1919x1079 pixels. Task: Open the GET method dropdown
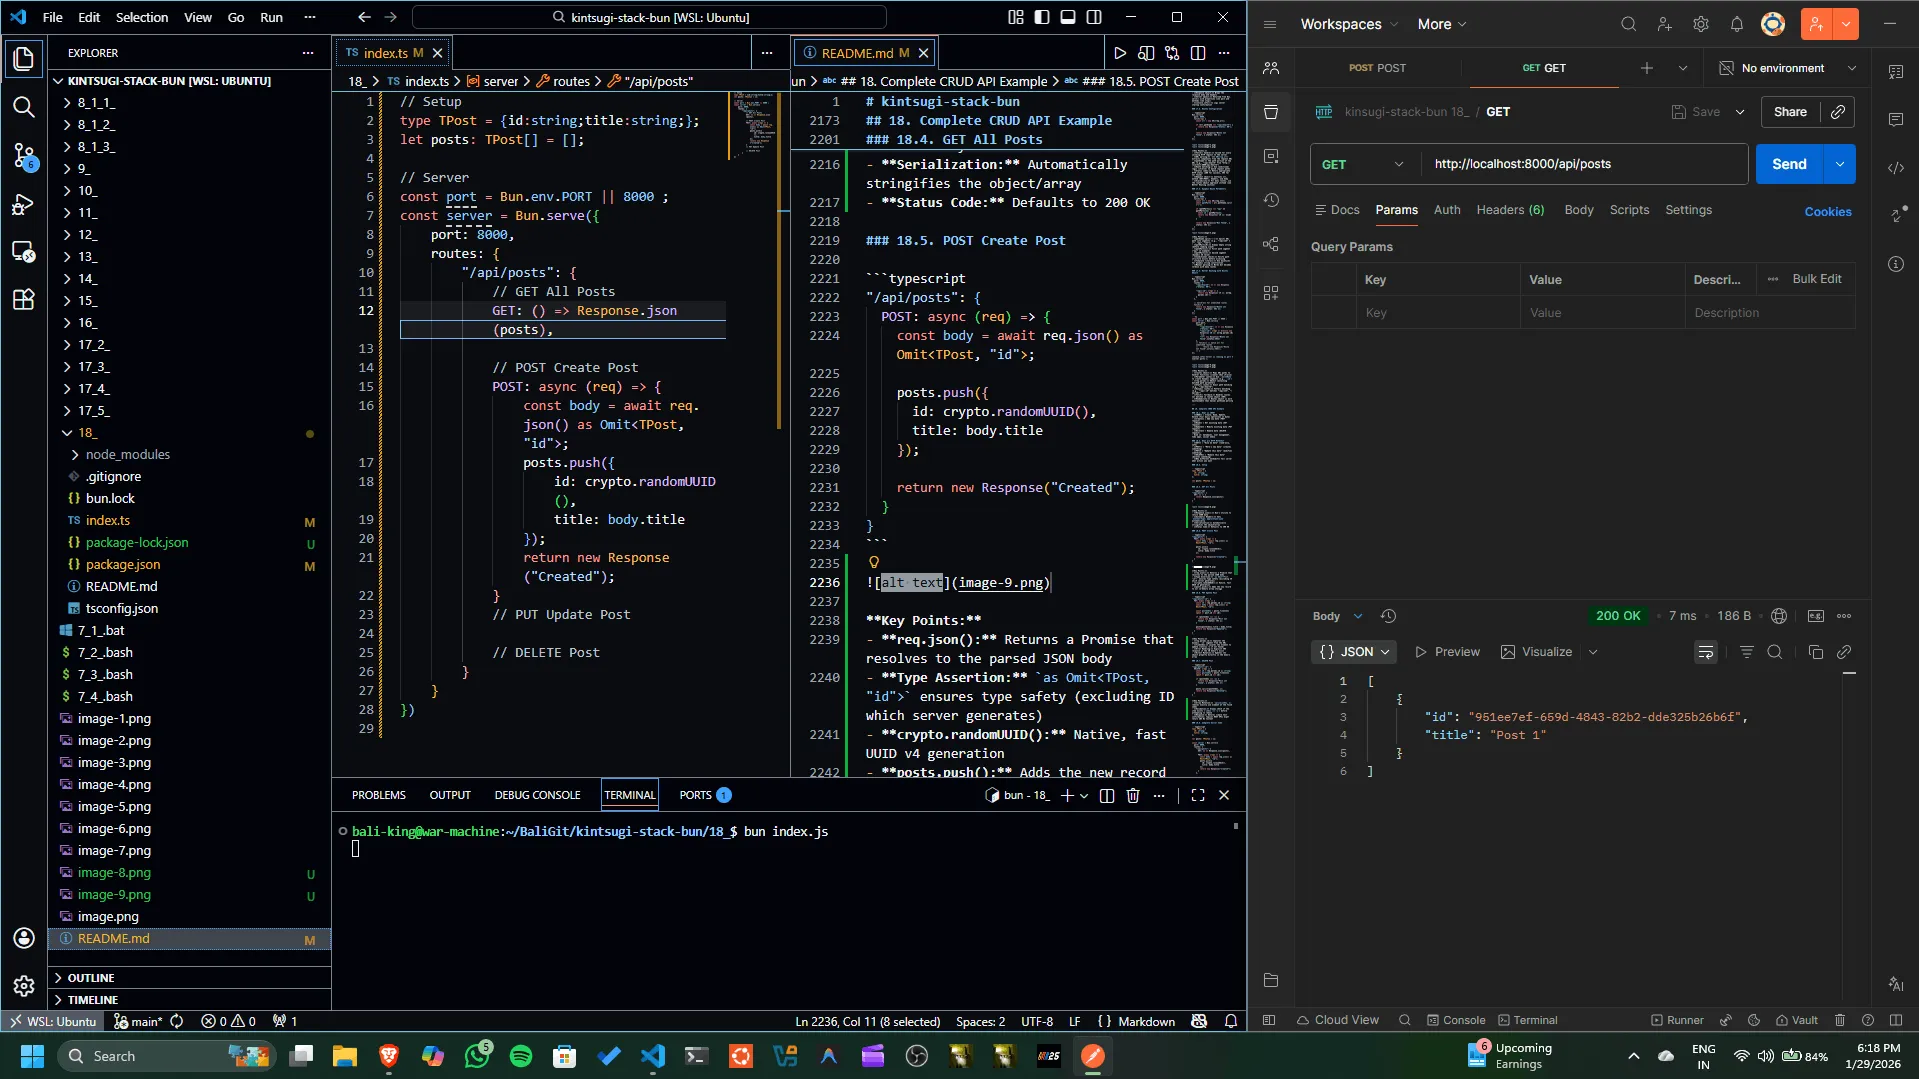(1364, 165)
